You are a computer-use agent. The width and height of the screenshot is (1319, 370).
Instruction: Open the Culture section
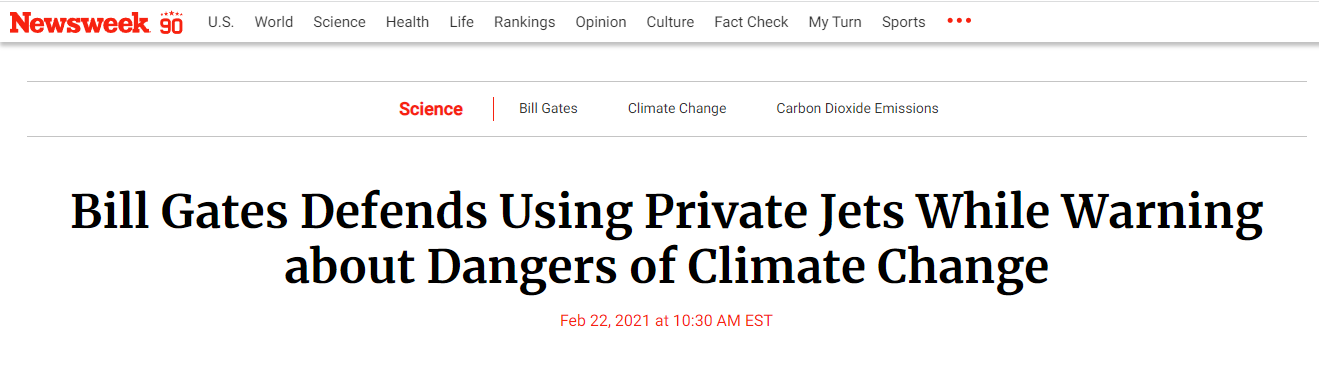click(x=670, y=22)
